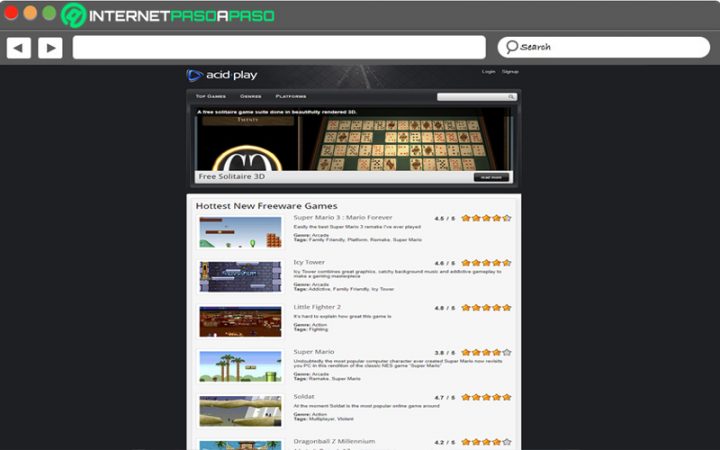Click the 4.8 / 5 score text
Viewport: 720px width, 450px height.
[444, 308]
